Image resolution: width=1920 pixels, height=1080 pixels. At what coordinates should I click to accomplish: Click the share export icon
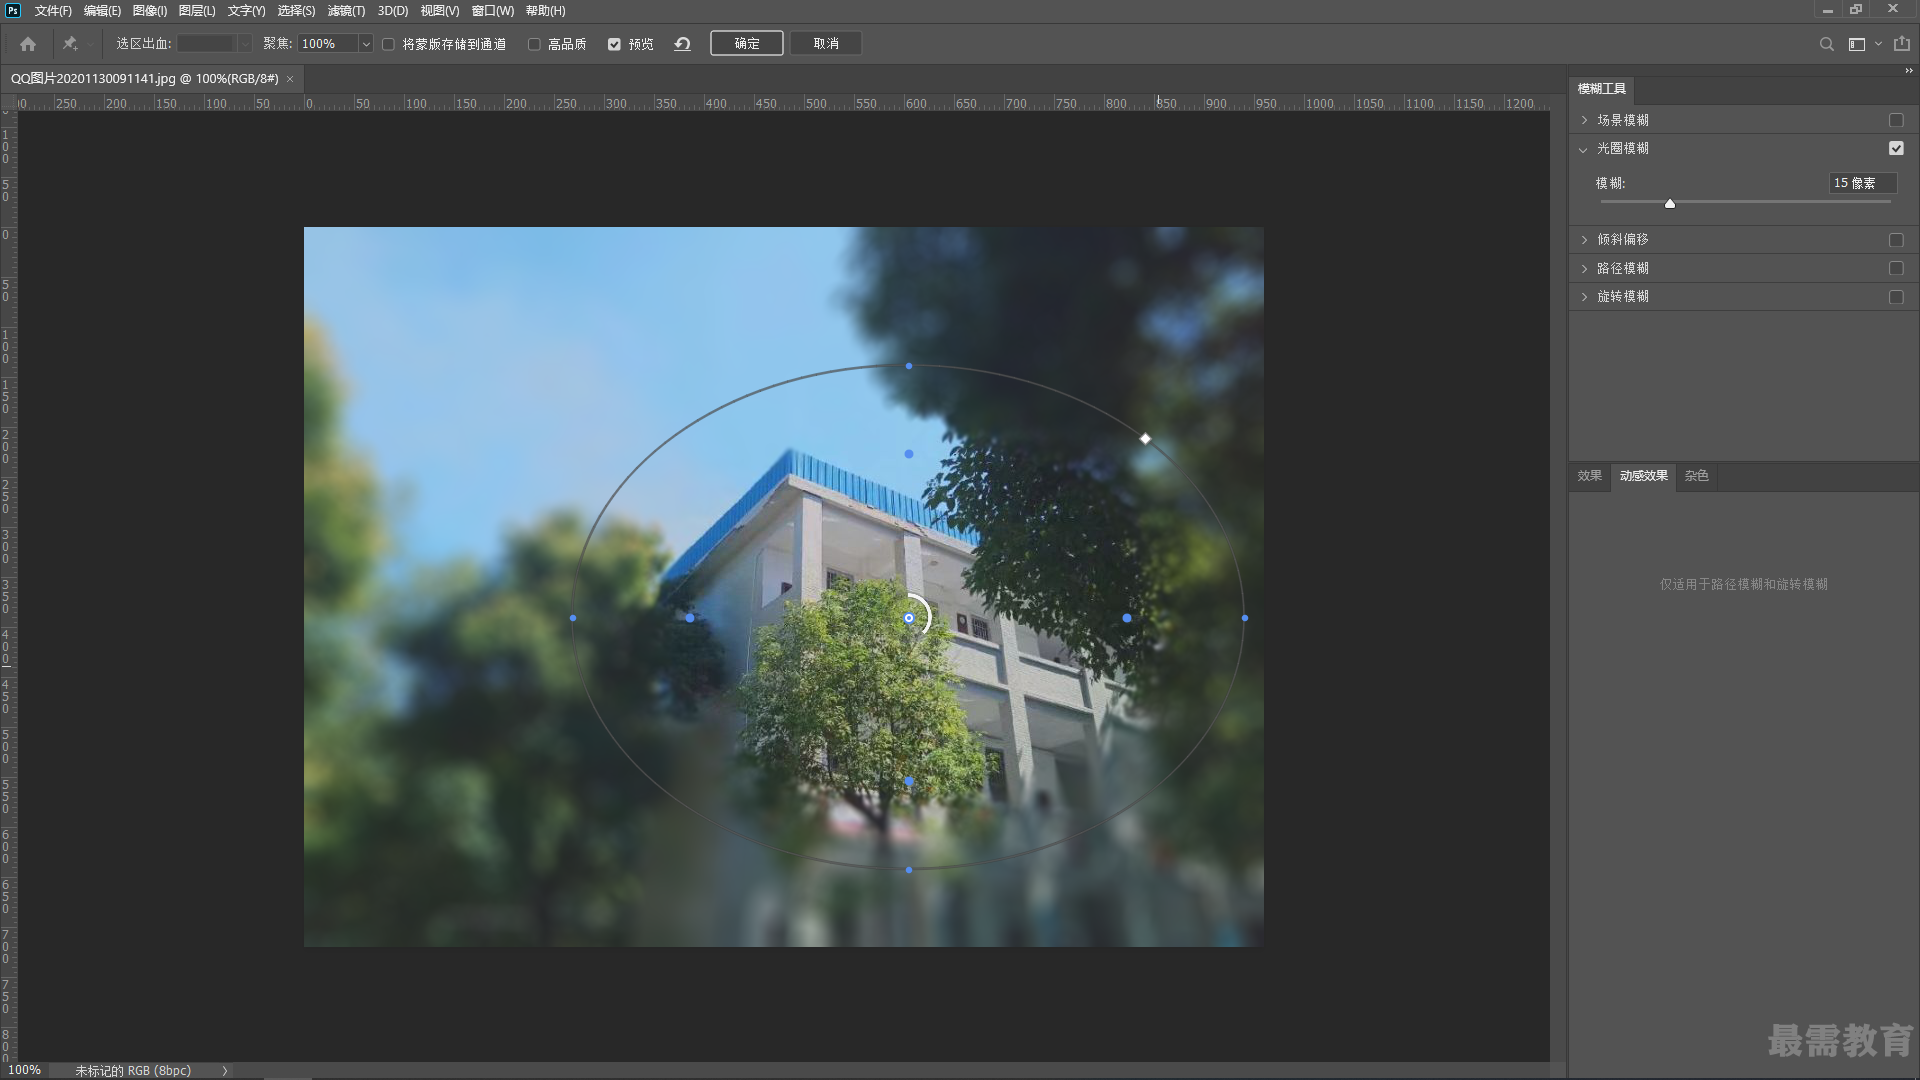1902,44
